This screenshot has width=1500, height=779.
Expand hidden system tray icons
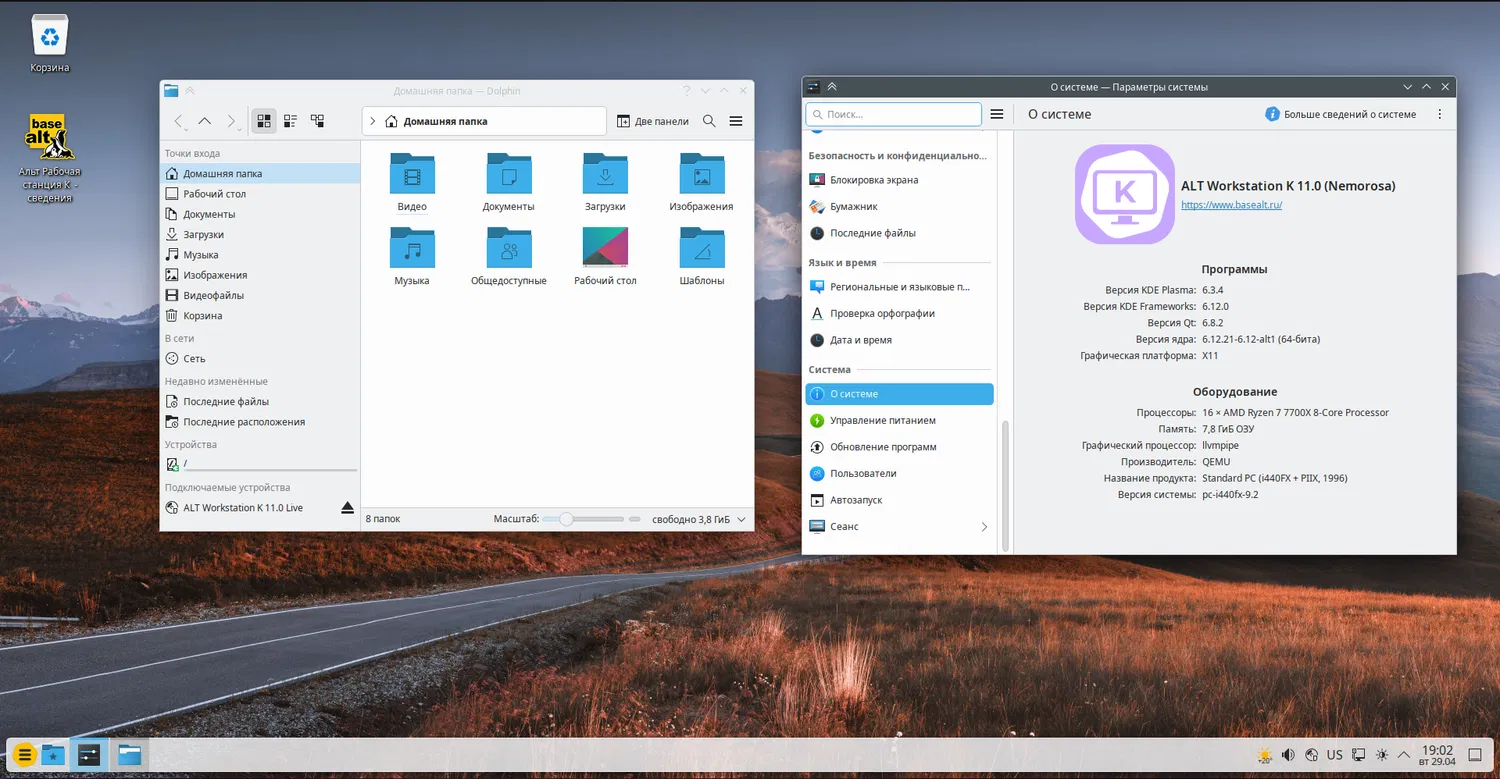(1404, 755)
